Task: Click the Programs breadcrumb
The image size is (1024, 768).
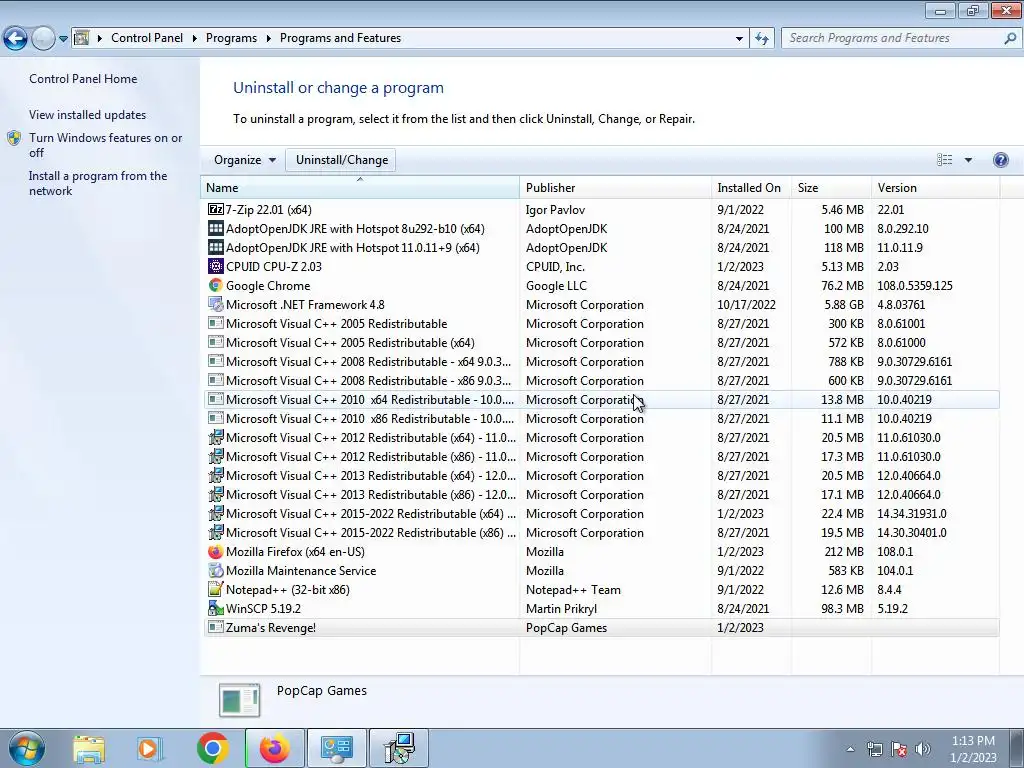Action: tap(231, 38)
